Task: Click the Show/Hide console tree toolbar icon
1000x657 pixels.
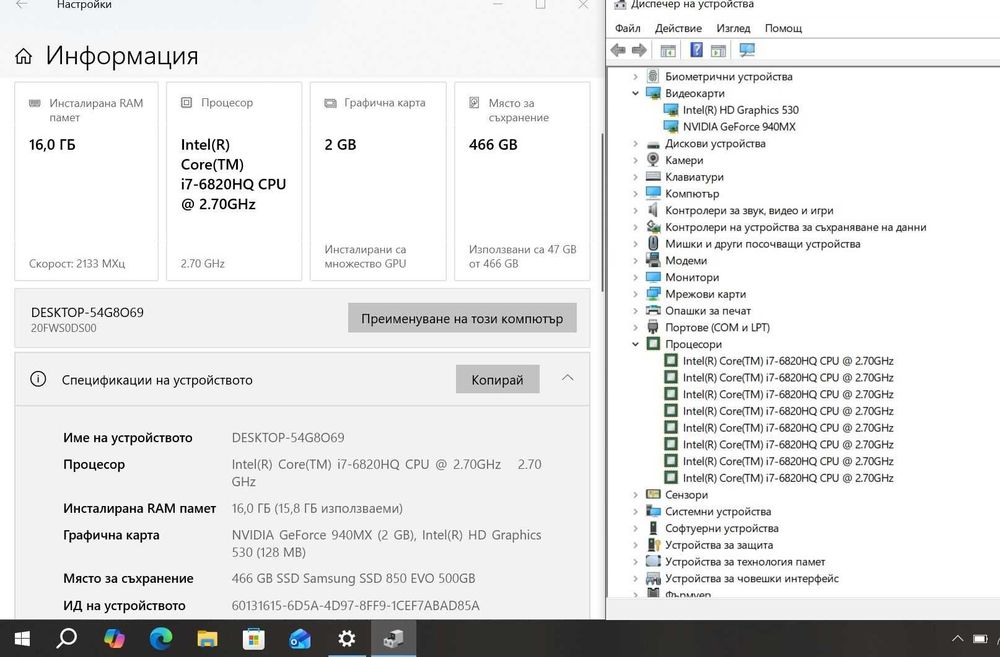Action: (668, 50)
